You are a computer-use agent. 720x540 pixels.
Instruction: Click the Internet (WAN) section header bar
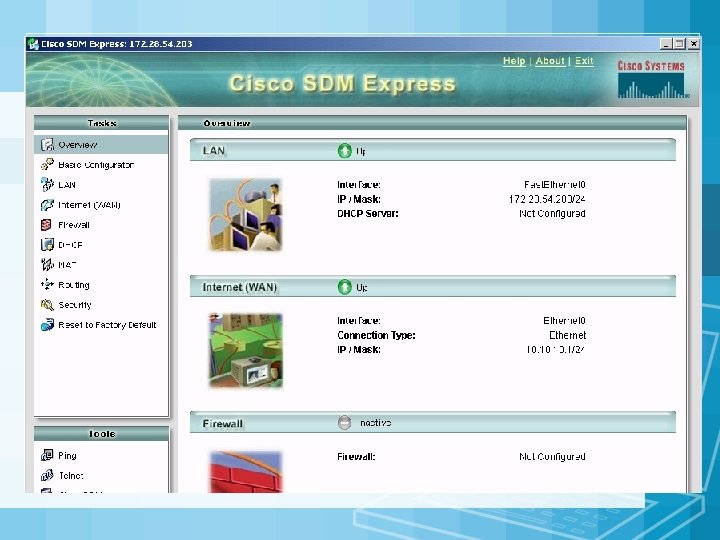[x=433, y=287]
